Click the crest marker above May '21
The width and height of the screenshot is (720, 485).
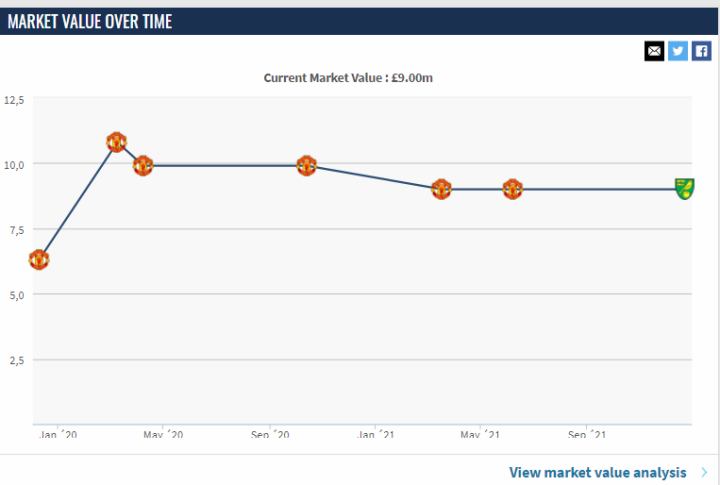click(x=512, y=189)
